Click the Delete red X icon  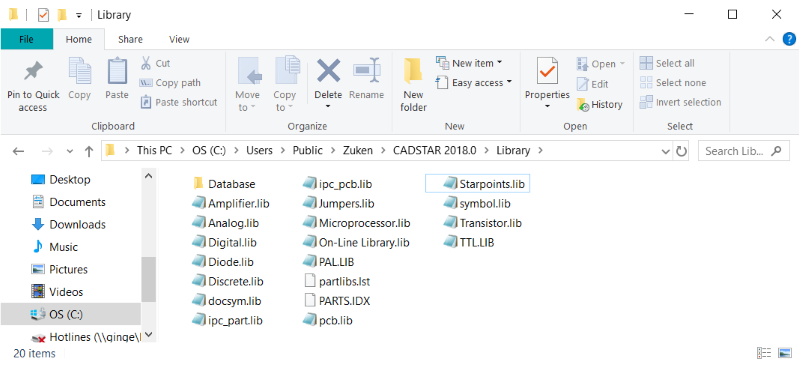329,71
